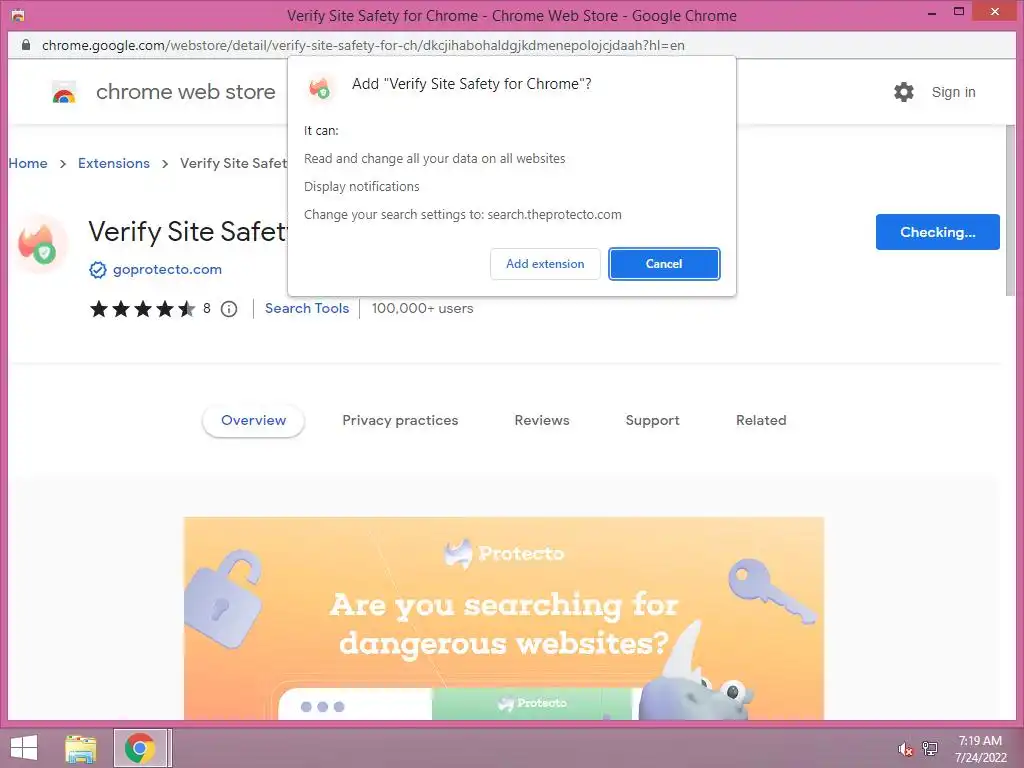Select the Overview tab
This screenshot has width=1024, height=768.
click(253, 421)
